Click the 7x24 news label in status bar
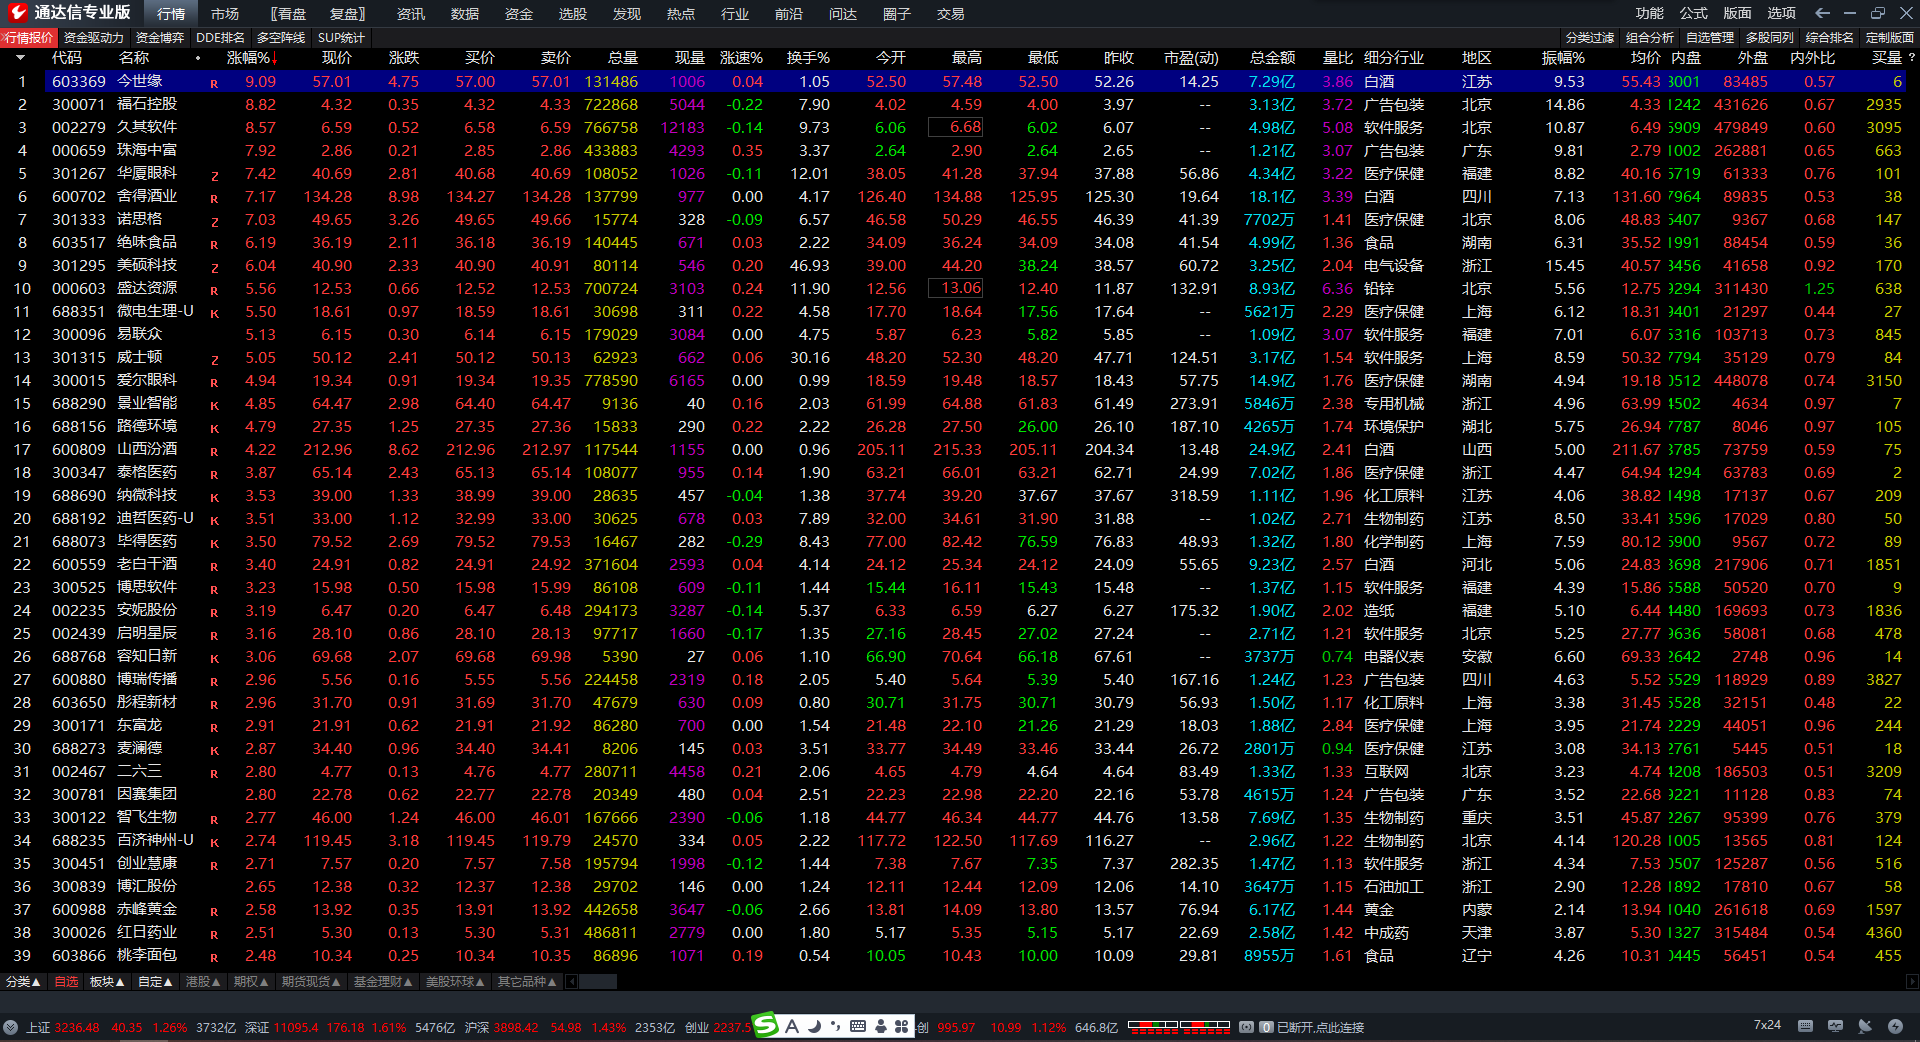 [x=1767, y=1025]
